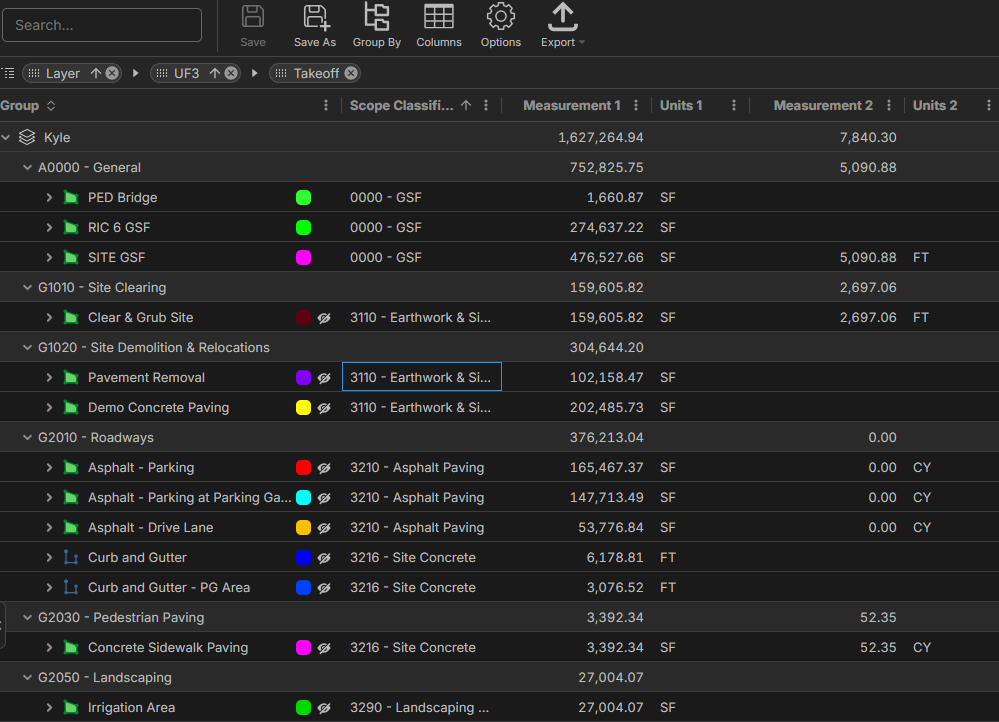Viewport: 999px width, 722px height.
Task: Toggle visibility of Asphalt - Drive Lane
Action: click(x=324, y=528)
